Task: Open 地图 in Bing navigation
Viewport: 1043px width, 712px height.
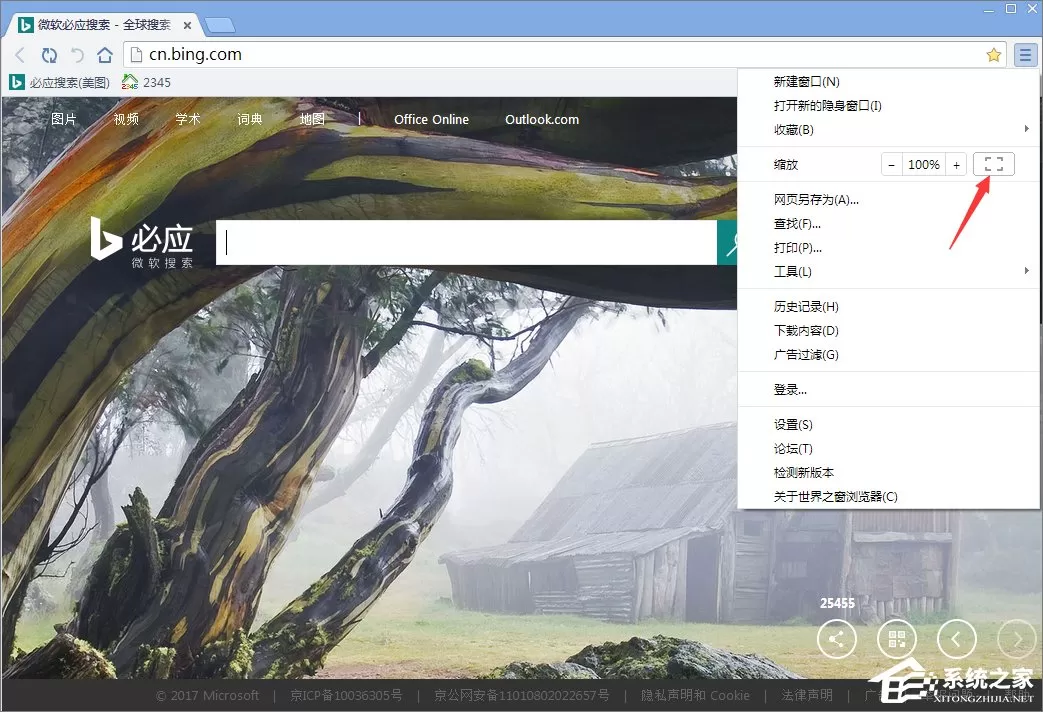Action: tap(312, 119)
